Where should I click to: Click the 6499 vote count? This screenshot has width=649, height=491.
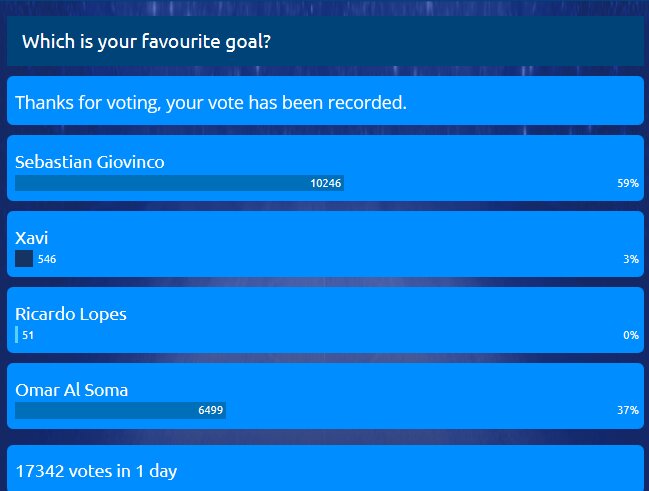pyautogui.click(x=211, y=410)
